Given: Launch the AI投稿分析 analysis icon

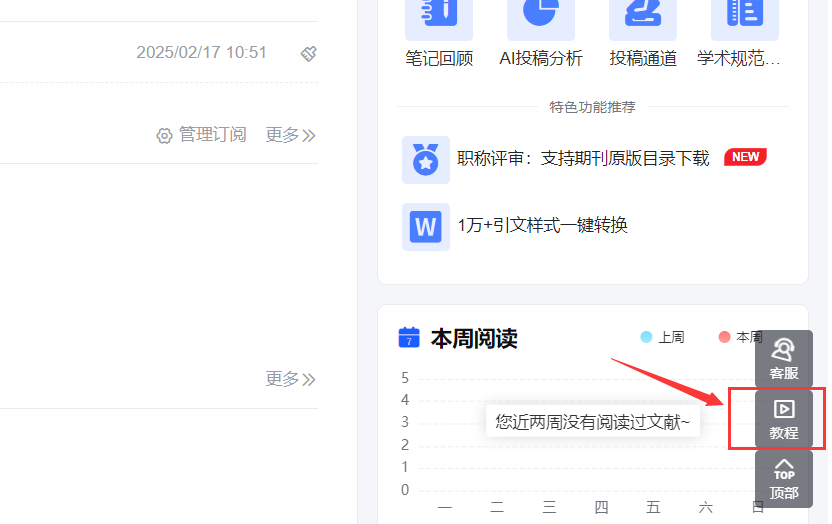Looking at the screenshot, I should [x=541, y=15].
